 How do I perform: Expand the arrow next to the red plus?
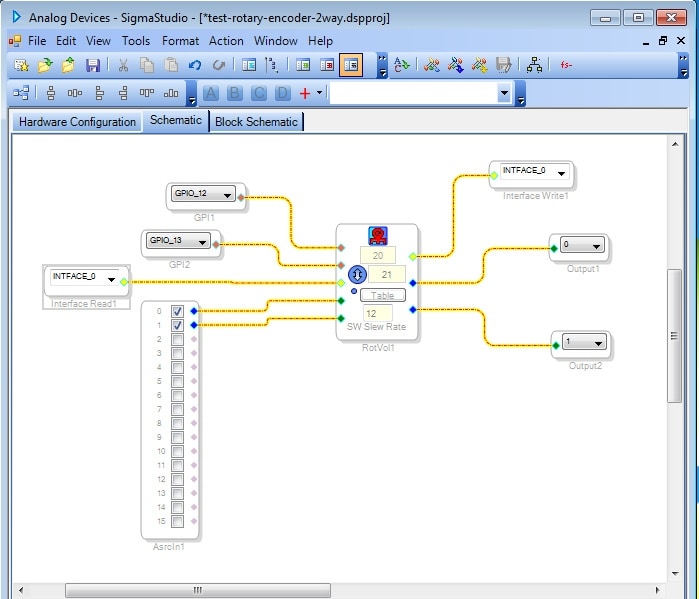[x=320, y=93]
